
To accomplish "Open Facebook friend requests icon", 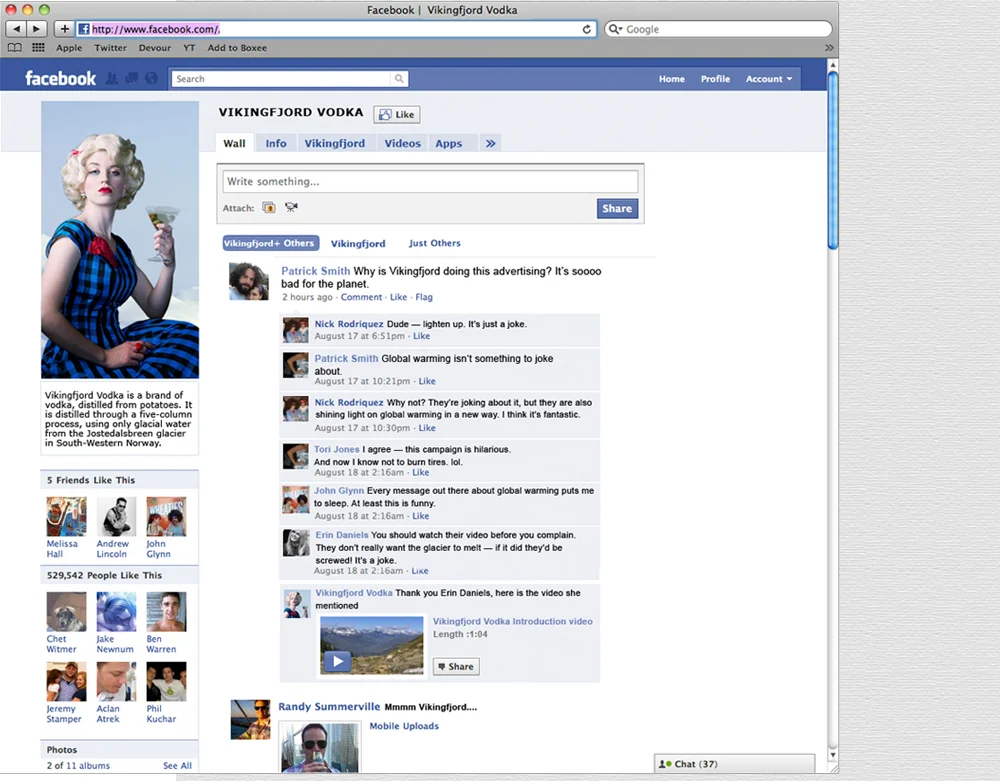I will click(112, 78).
